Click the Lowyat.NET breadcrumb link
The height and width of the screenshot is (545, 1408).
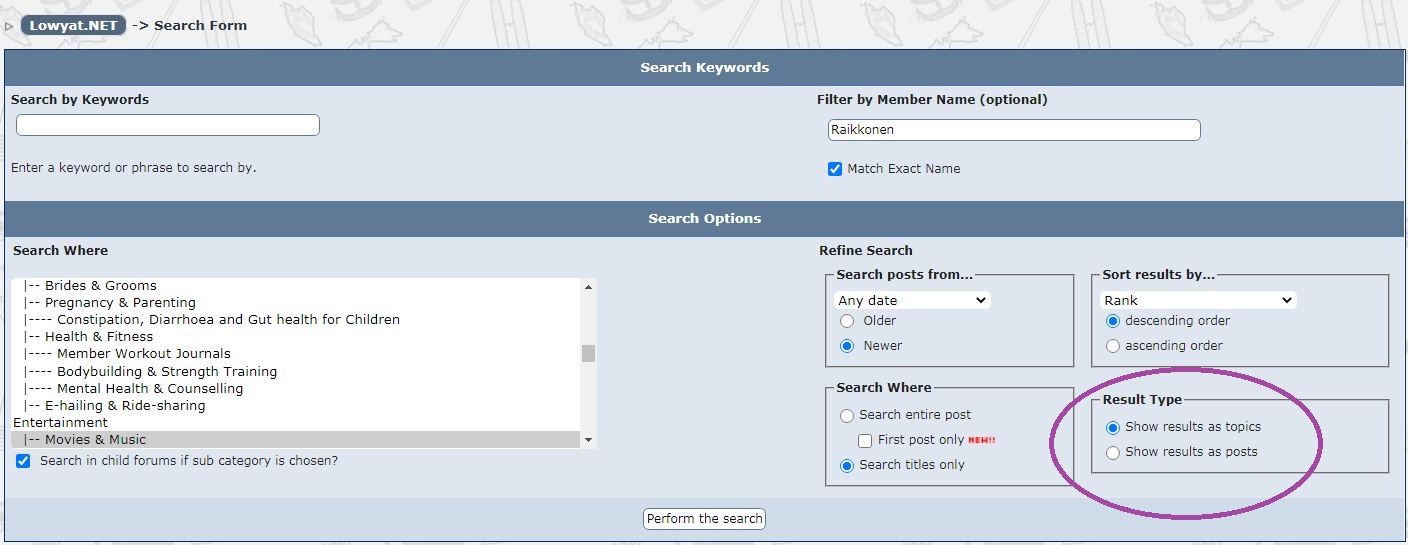coord(73,25)
